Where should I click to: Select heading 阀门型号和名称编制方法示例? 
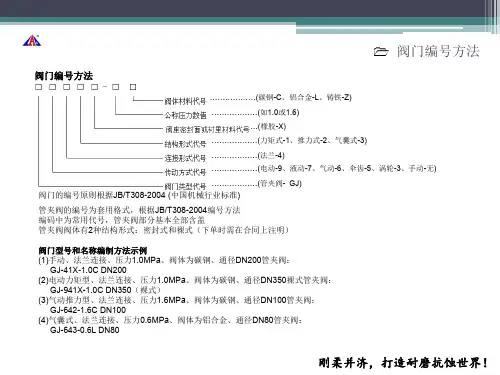coord(93,251)
